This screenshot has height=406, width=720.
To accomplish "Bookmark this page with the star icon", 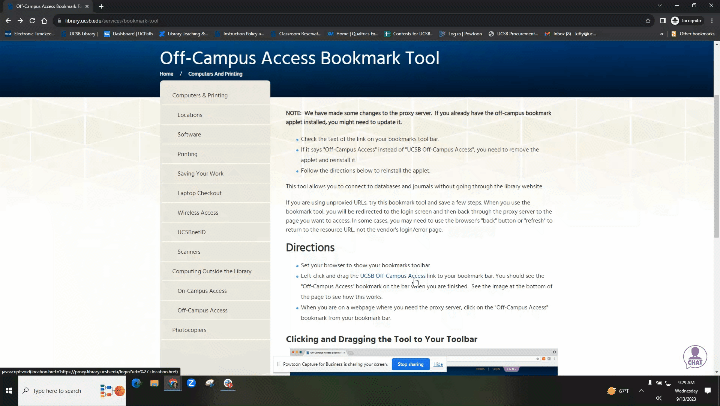I will (x=649, y=20).
